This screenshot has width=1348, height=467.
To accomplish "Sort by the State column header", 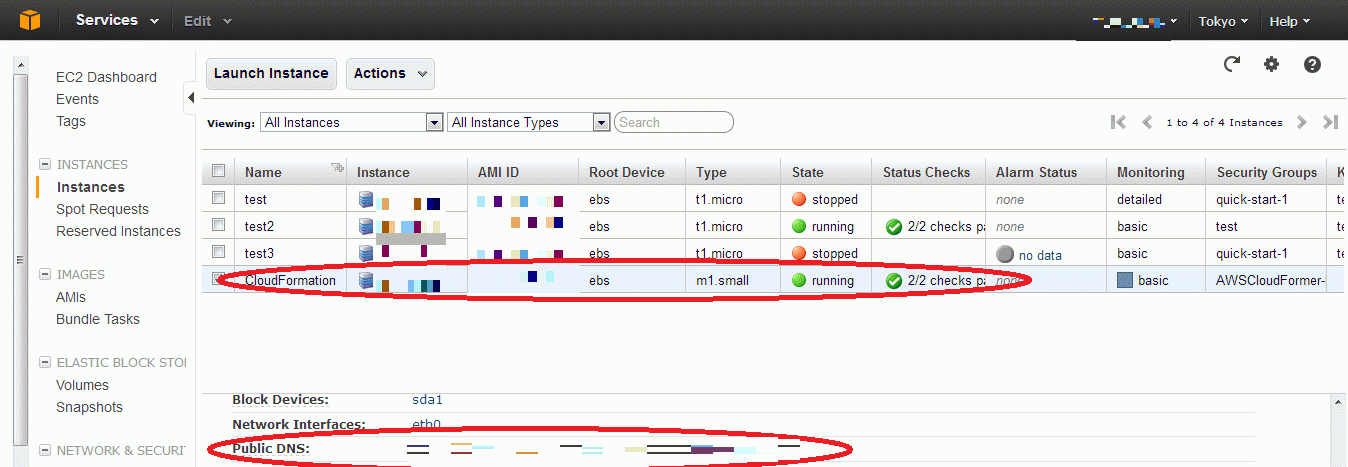I will point(808,172).
